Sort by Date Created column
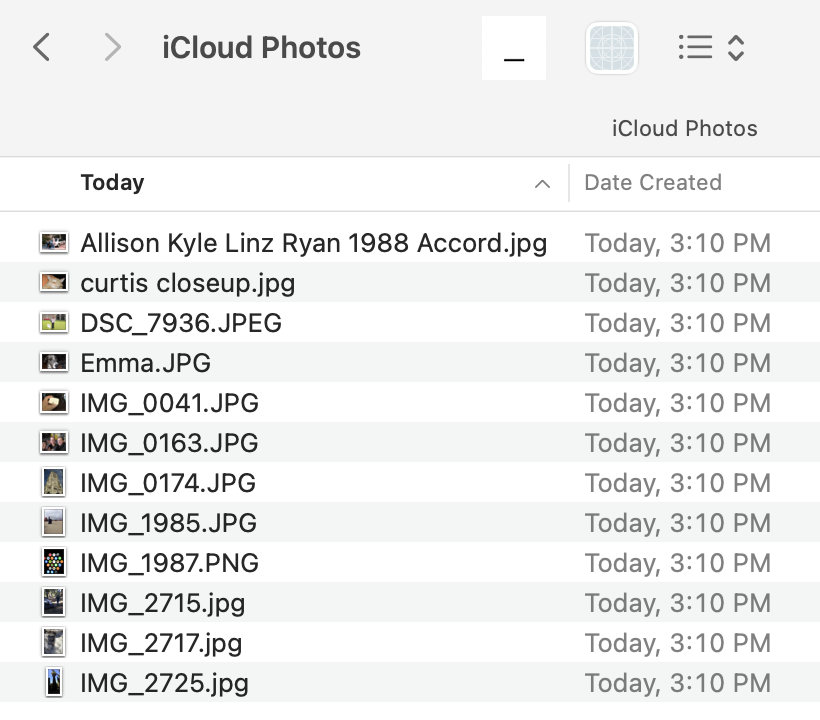This screenshot has height=720, width=820. click(x=652, y=183)
